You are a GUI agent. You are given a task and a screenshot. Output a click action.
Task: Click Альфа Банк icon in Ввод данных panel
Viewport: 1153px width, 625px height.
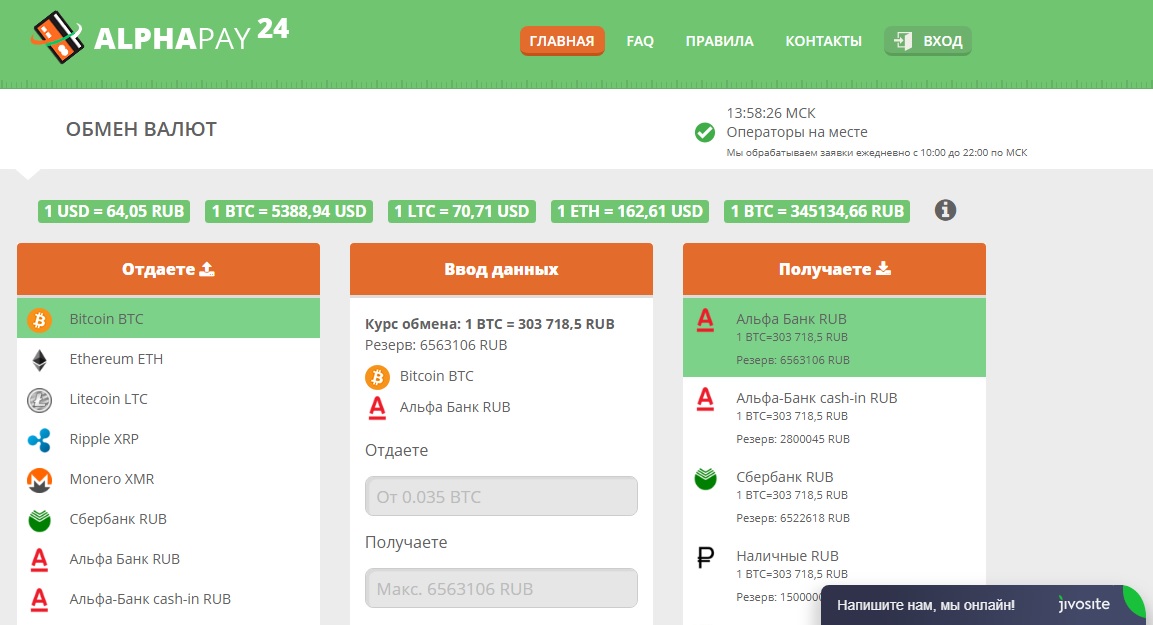[x=377, y=407]
